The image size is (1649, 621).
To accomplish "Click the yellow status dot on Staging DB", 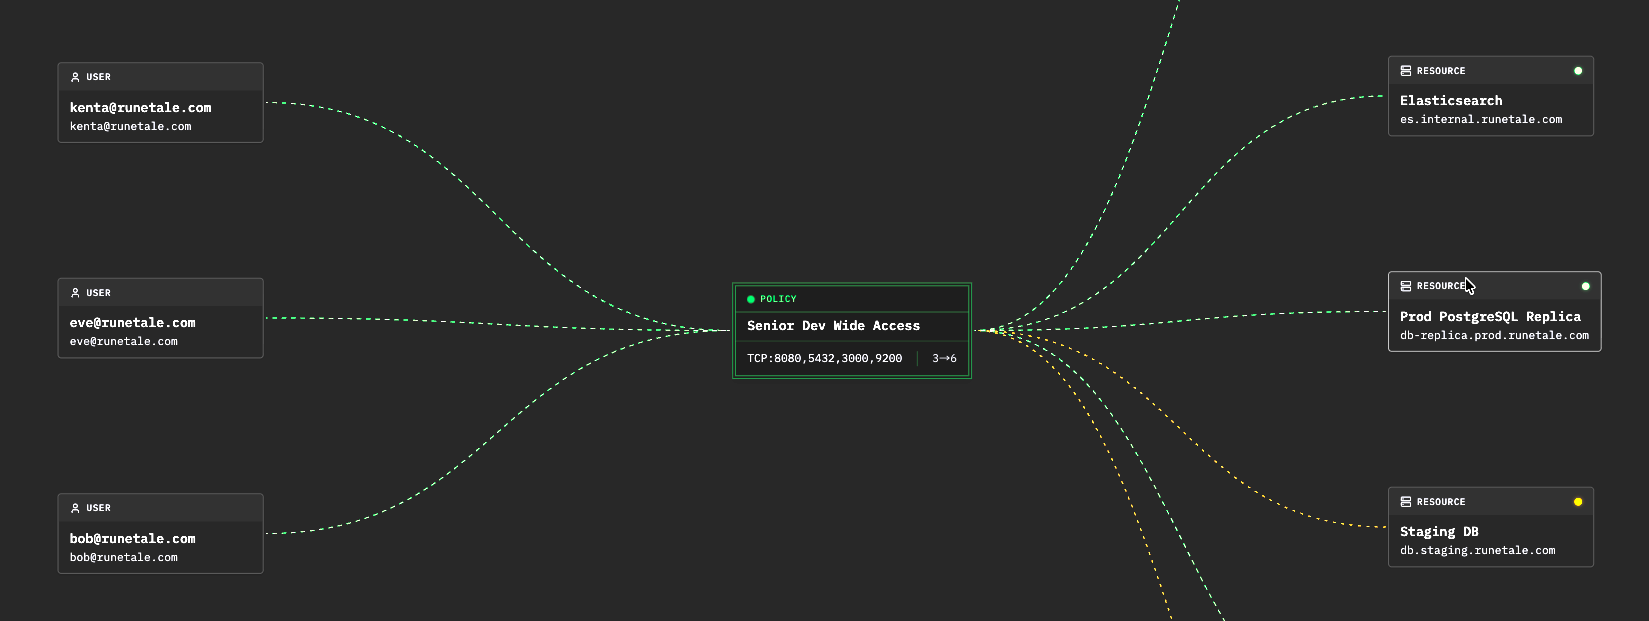I will [x=1578, y=502].
